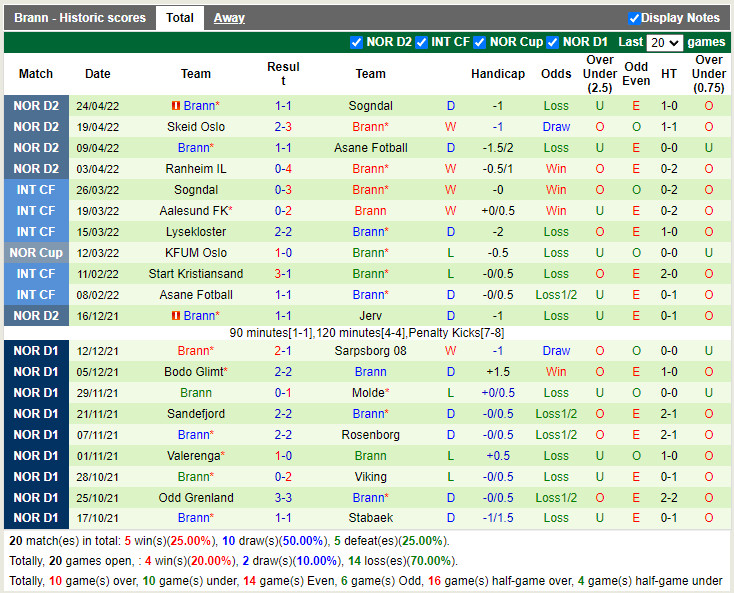This screenshot has width=734, height=593.
Task: Click NOR Cup league label on 12/03/22
Action: (x=36, y=253)
